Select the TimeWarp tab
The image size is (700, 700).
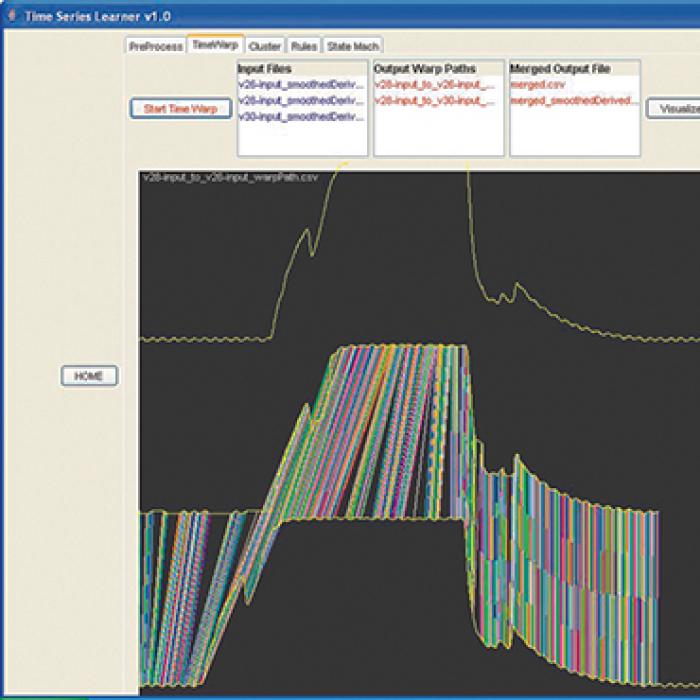(x=216, y=44)
